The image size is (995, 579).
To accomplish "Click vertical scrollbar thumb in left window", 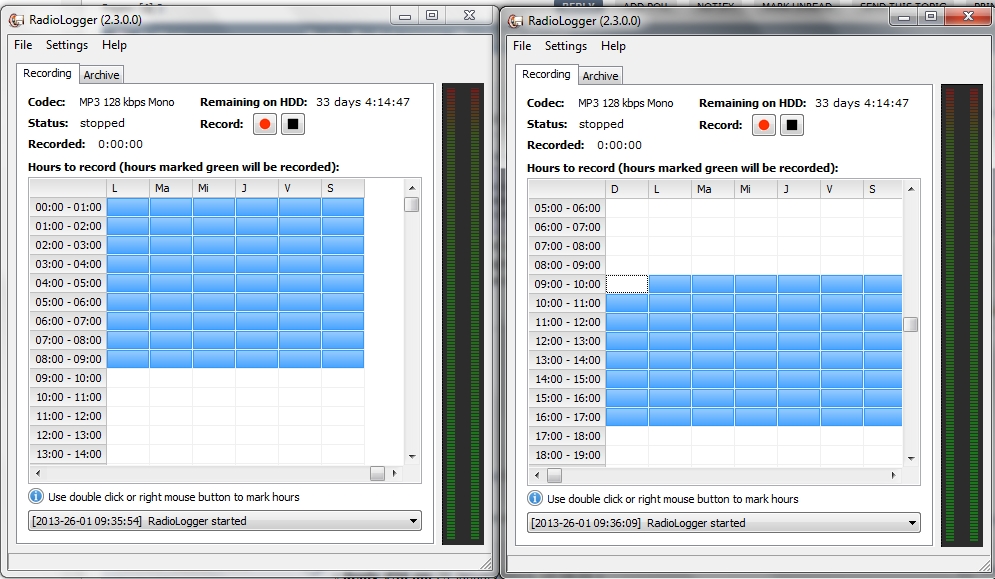I will tap(412, 204).
